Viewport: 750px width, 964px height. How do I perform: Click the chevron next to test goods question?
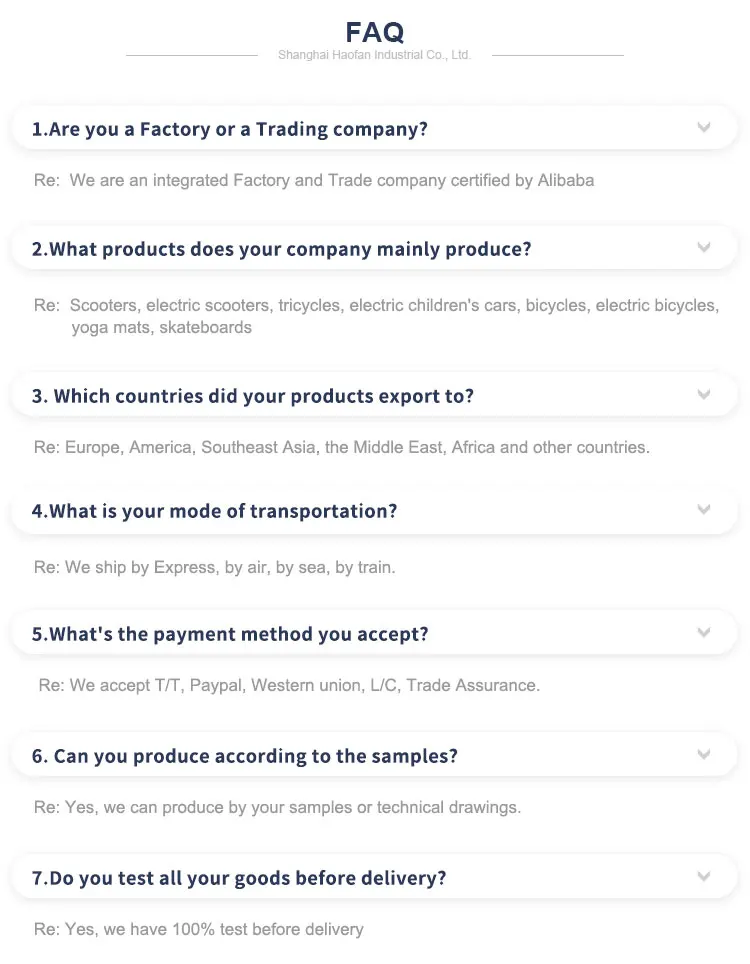point(704,877)
